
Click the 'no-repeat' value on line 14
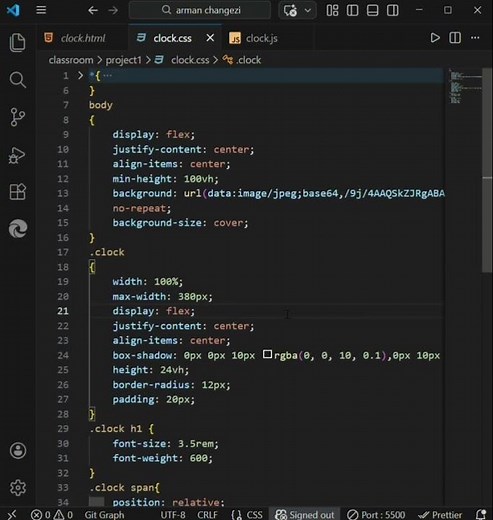[139, 209]
